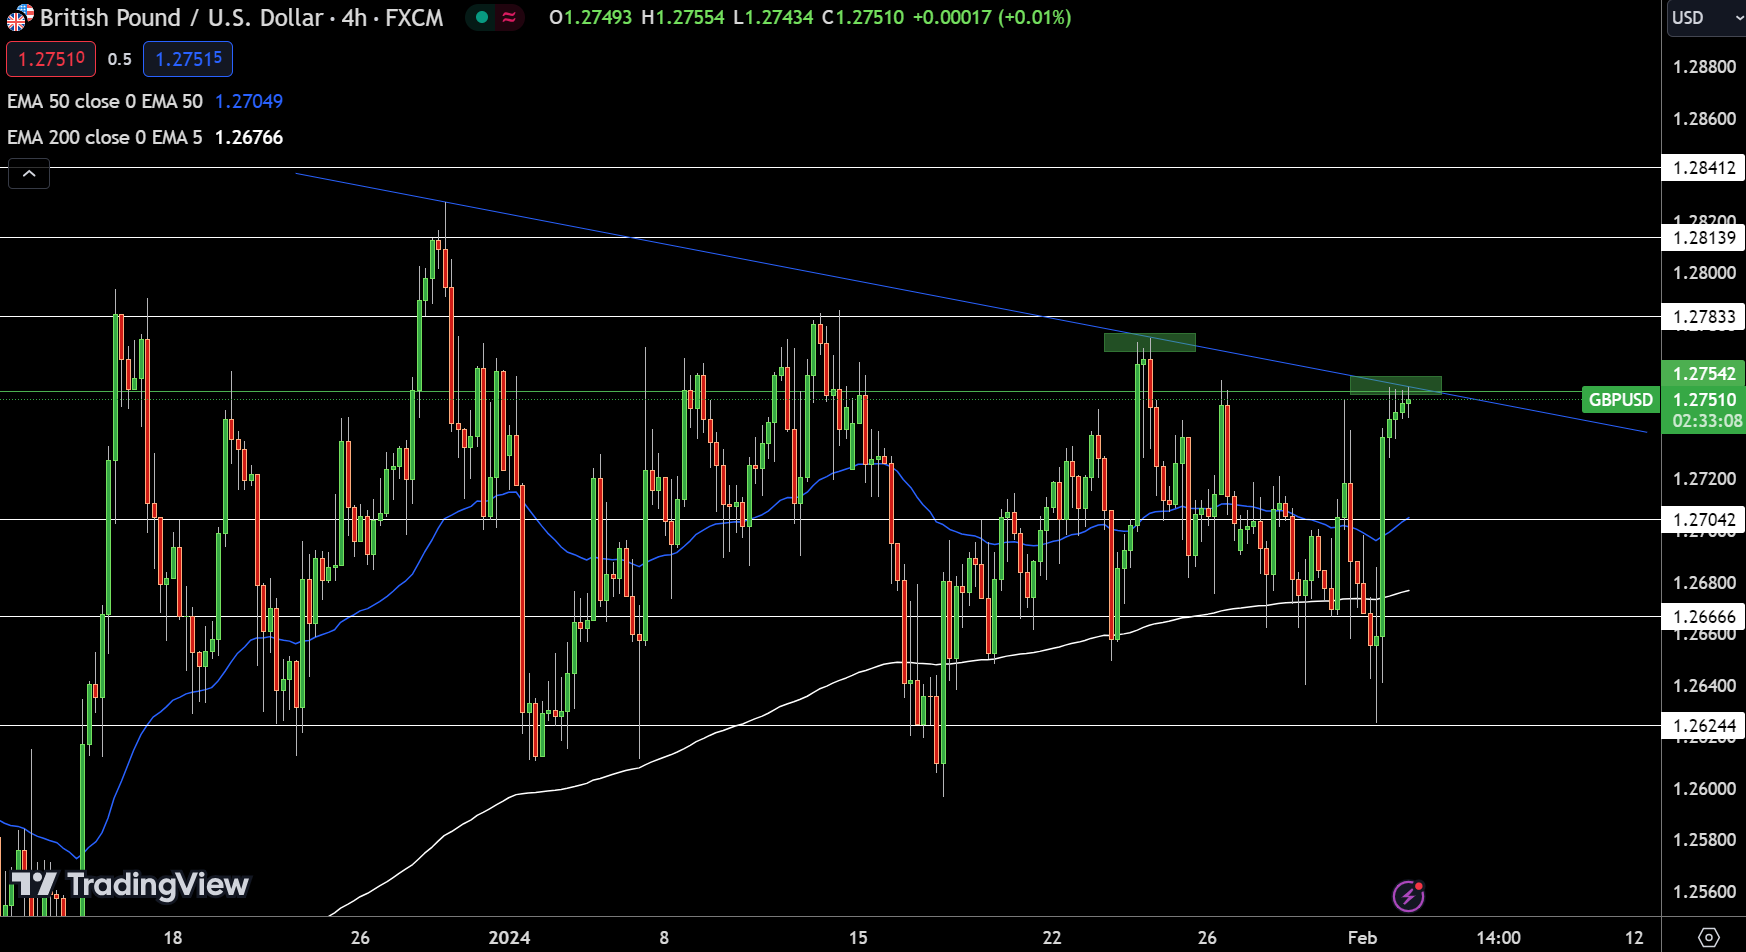Select the EMA 50 close indicator legend

[105, 101]
